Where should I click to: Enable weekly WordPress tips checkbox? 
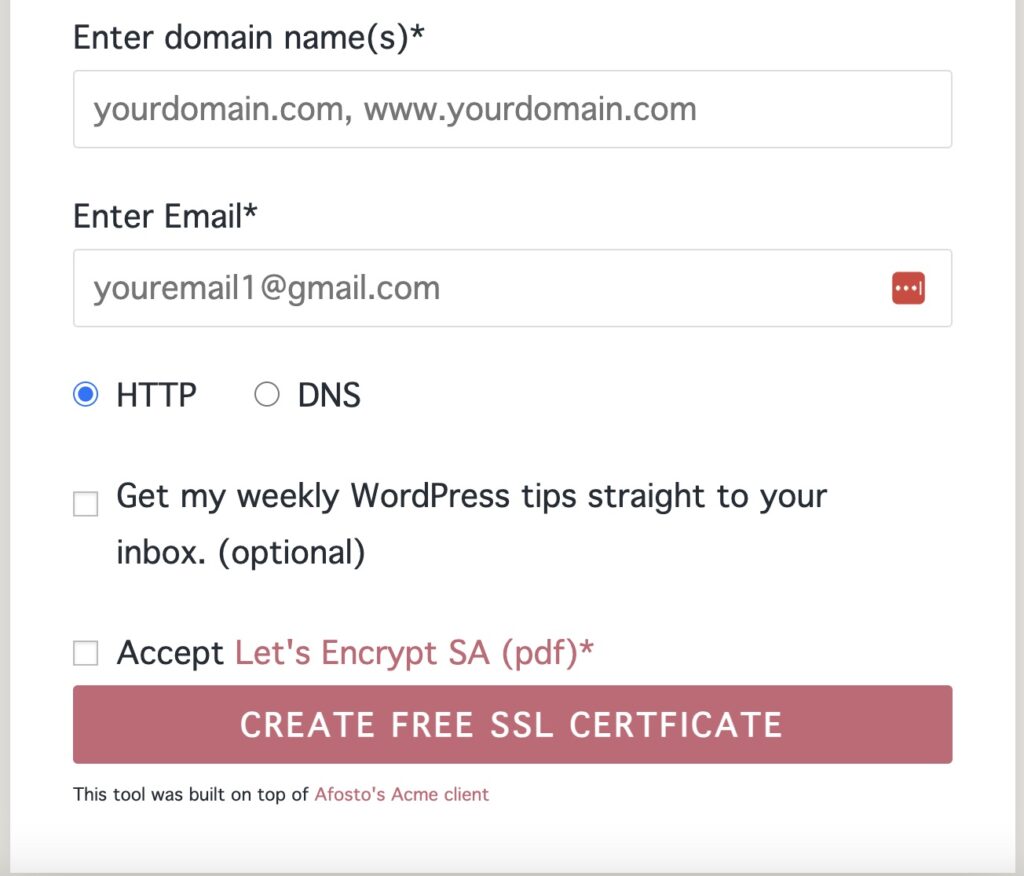pyautogui.click(x=86, y=504)
